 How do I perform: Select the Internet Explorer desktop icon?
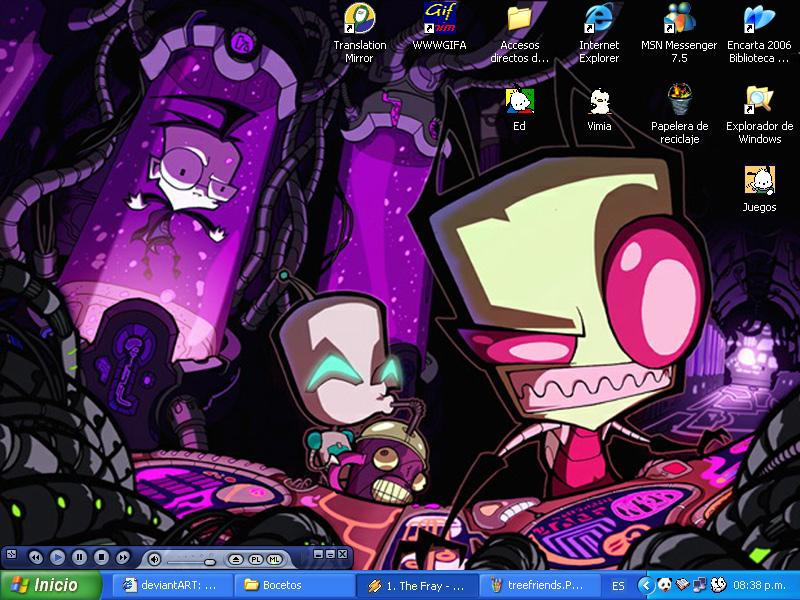(x=599, y=33)
